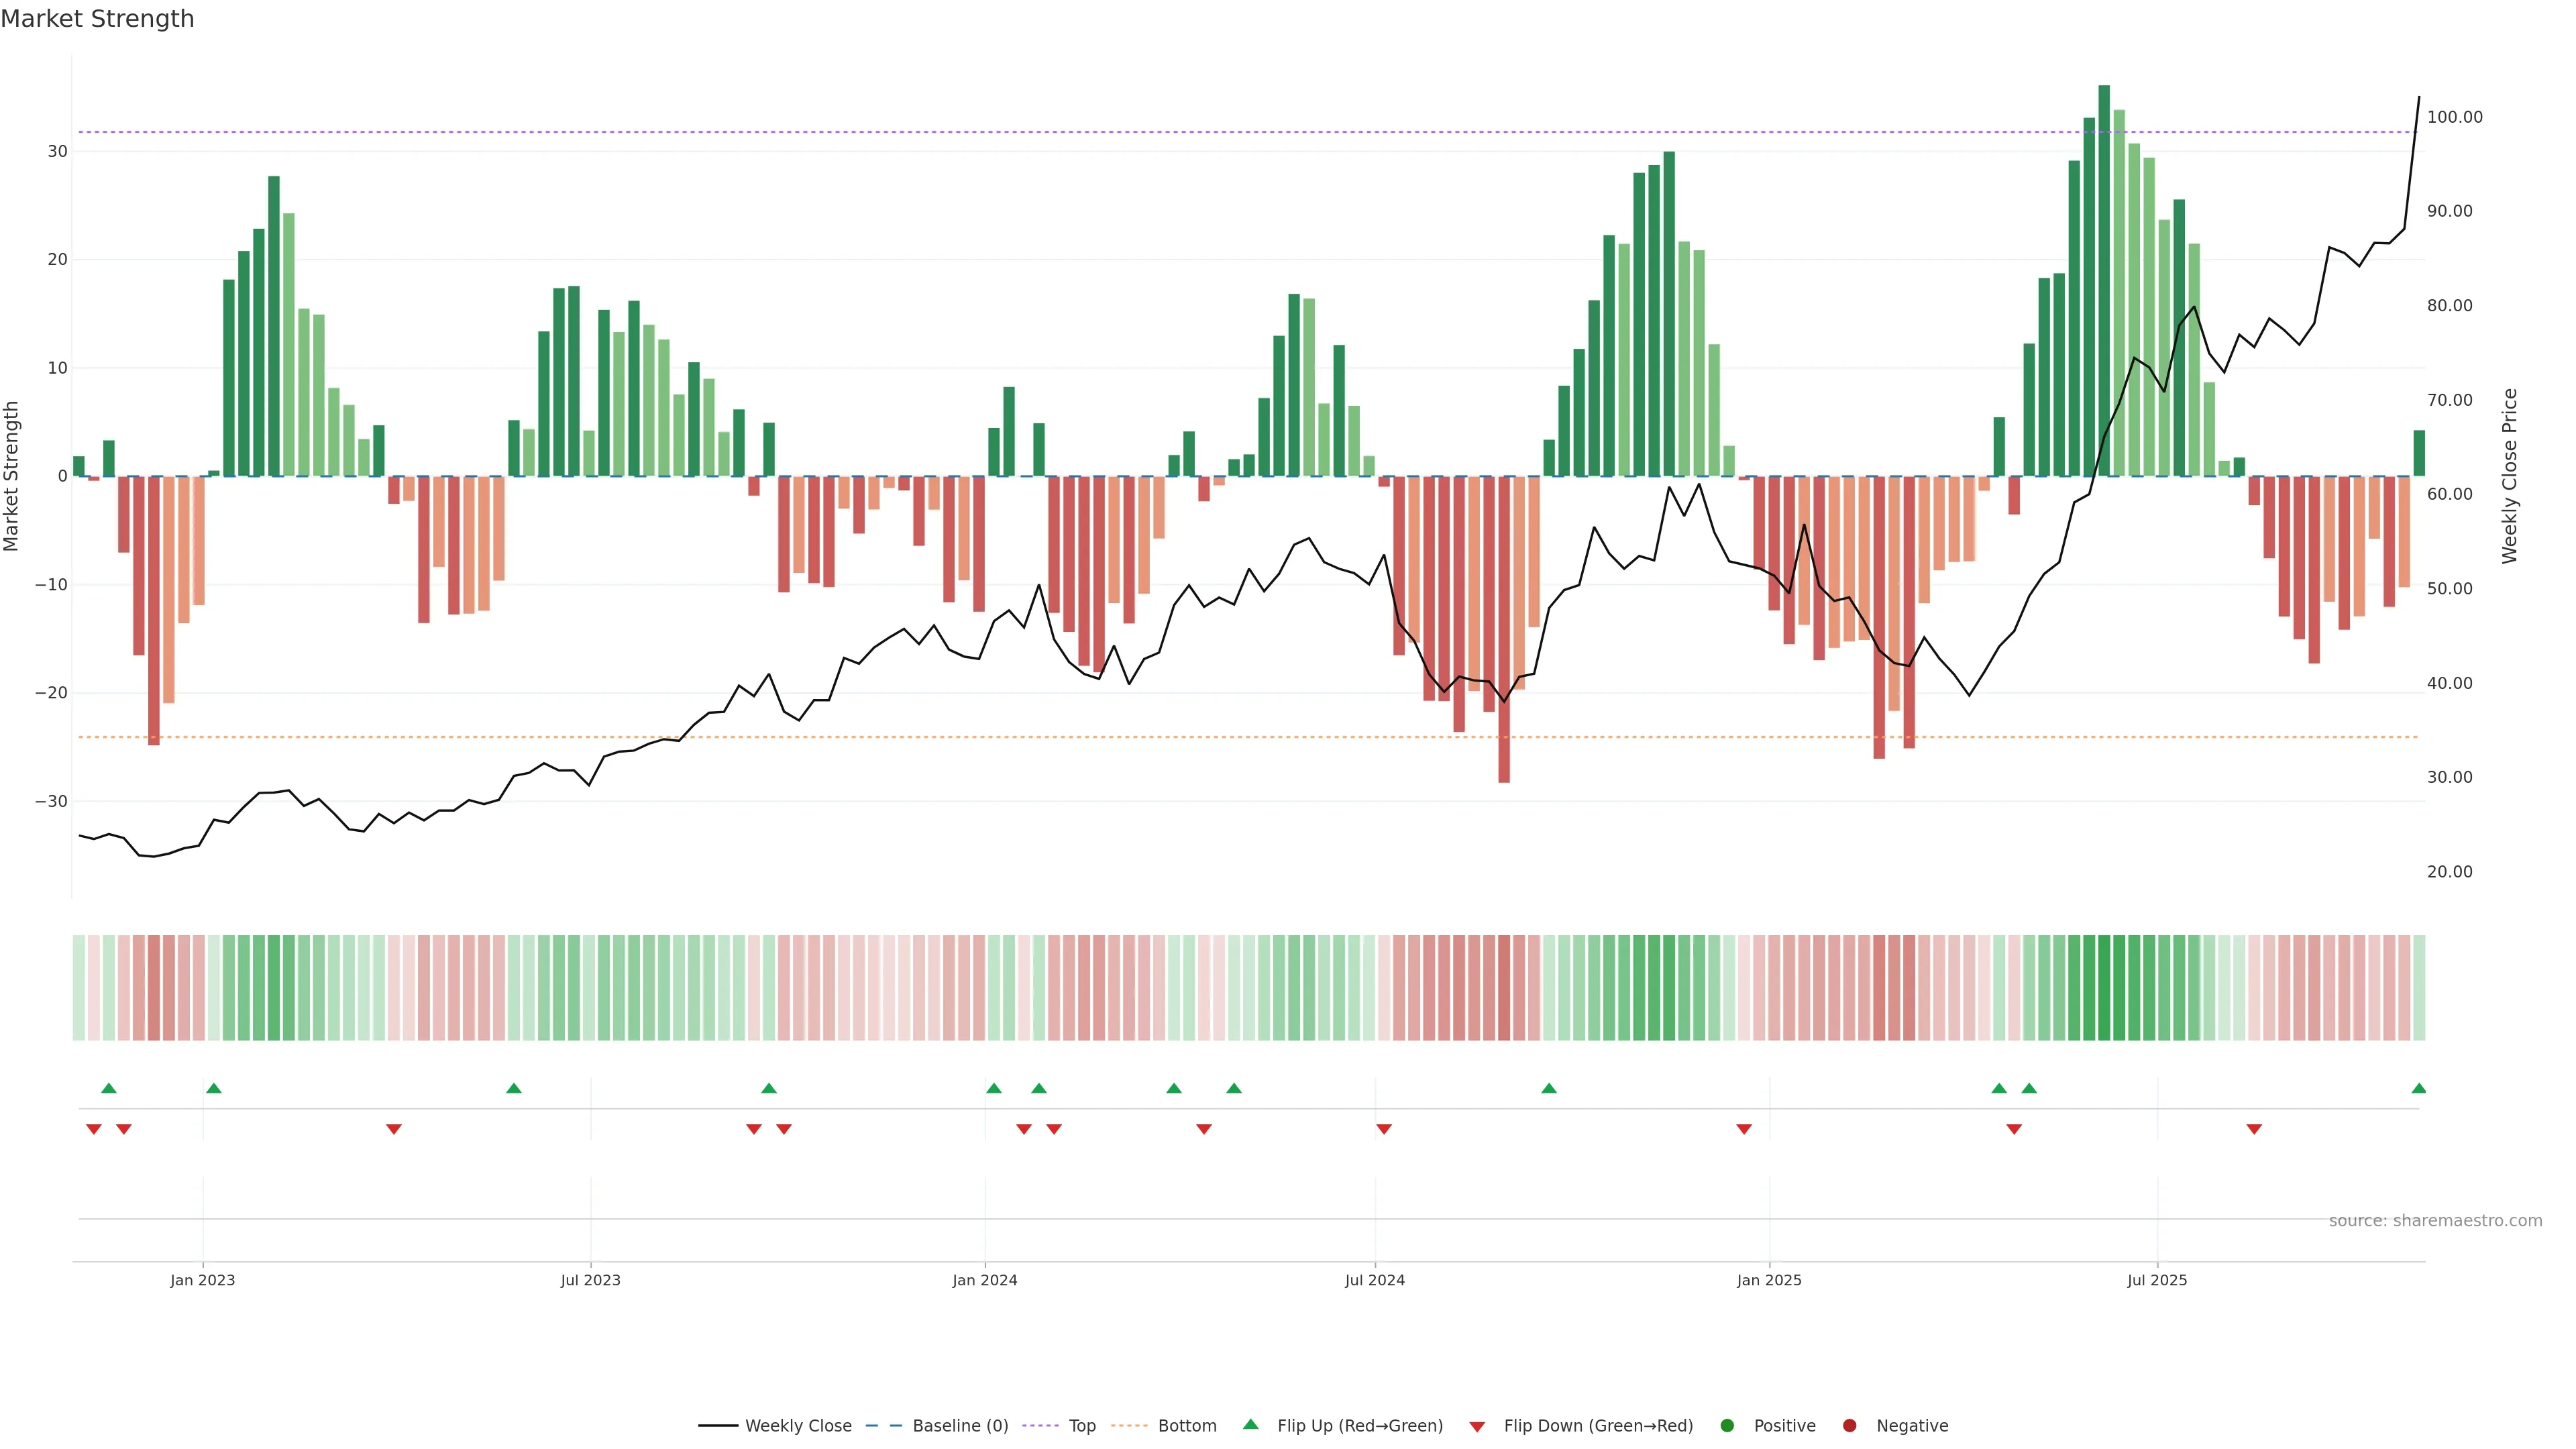Click the rightmost green flip-up triangle marker
Screen dimensions: 2576x1449
pyautogui.click(x=2418, y=1088)
